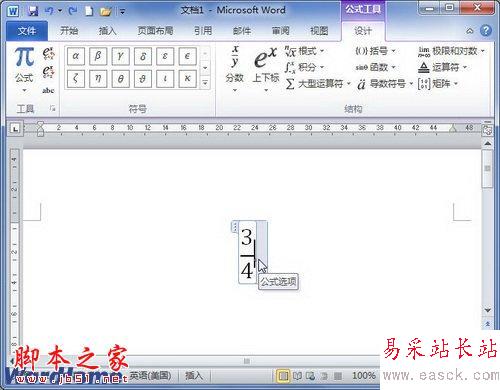Viewport: 500px width, 390px height.
Task: Open the 引用 tab
Action: coord(203,31)
